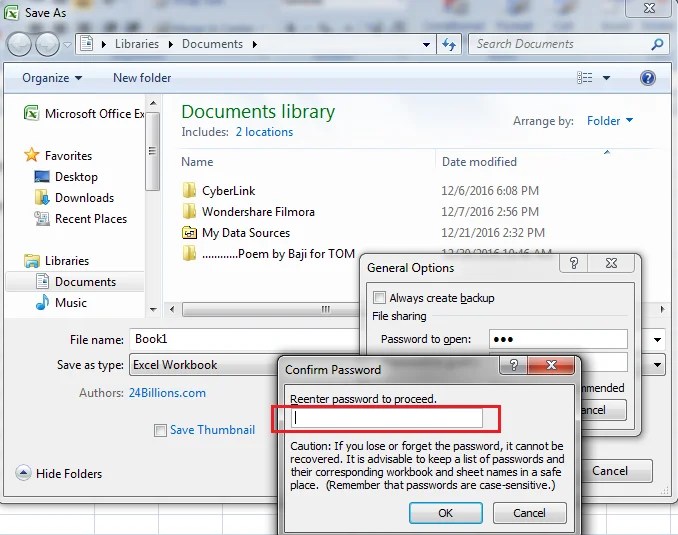This screenshot has height=535, width=678.
Task: Click the date 12/6/2016 6:08 PM
Action: coord(490,191)
